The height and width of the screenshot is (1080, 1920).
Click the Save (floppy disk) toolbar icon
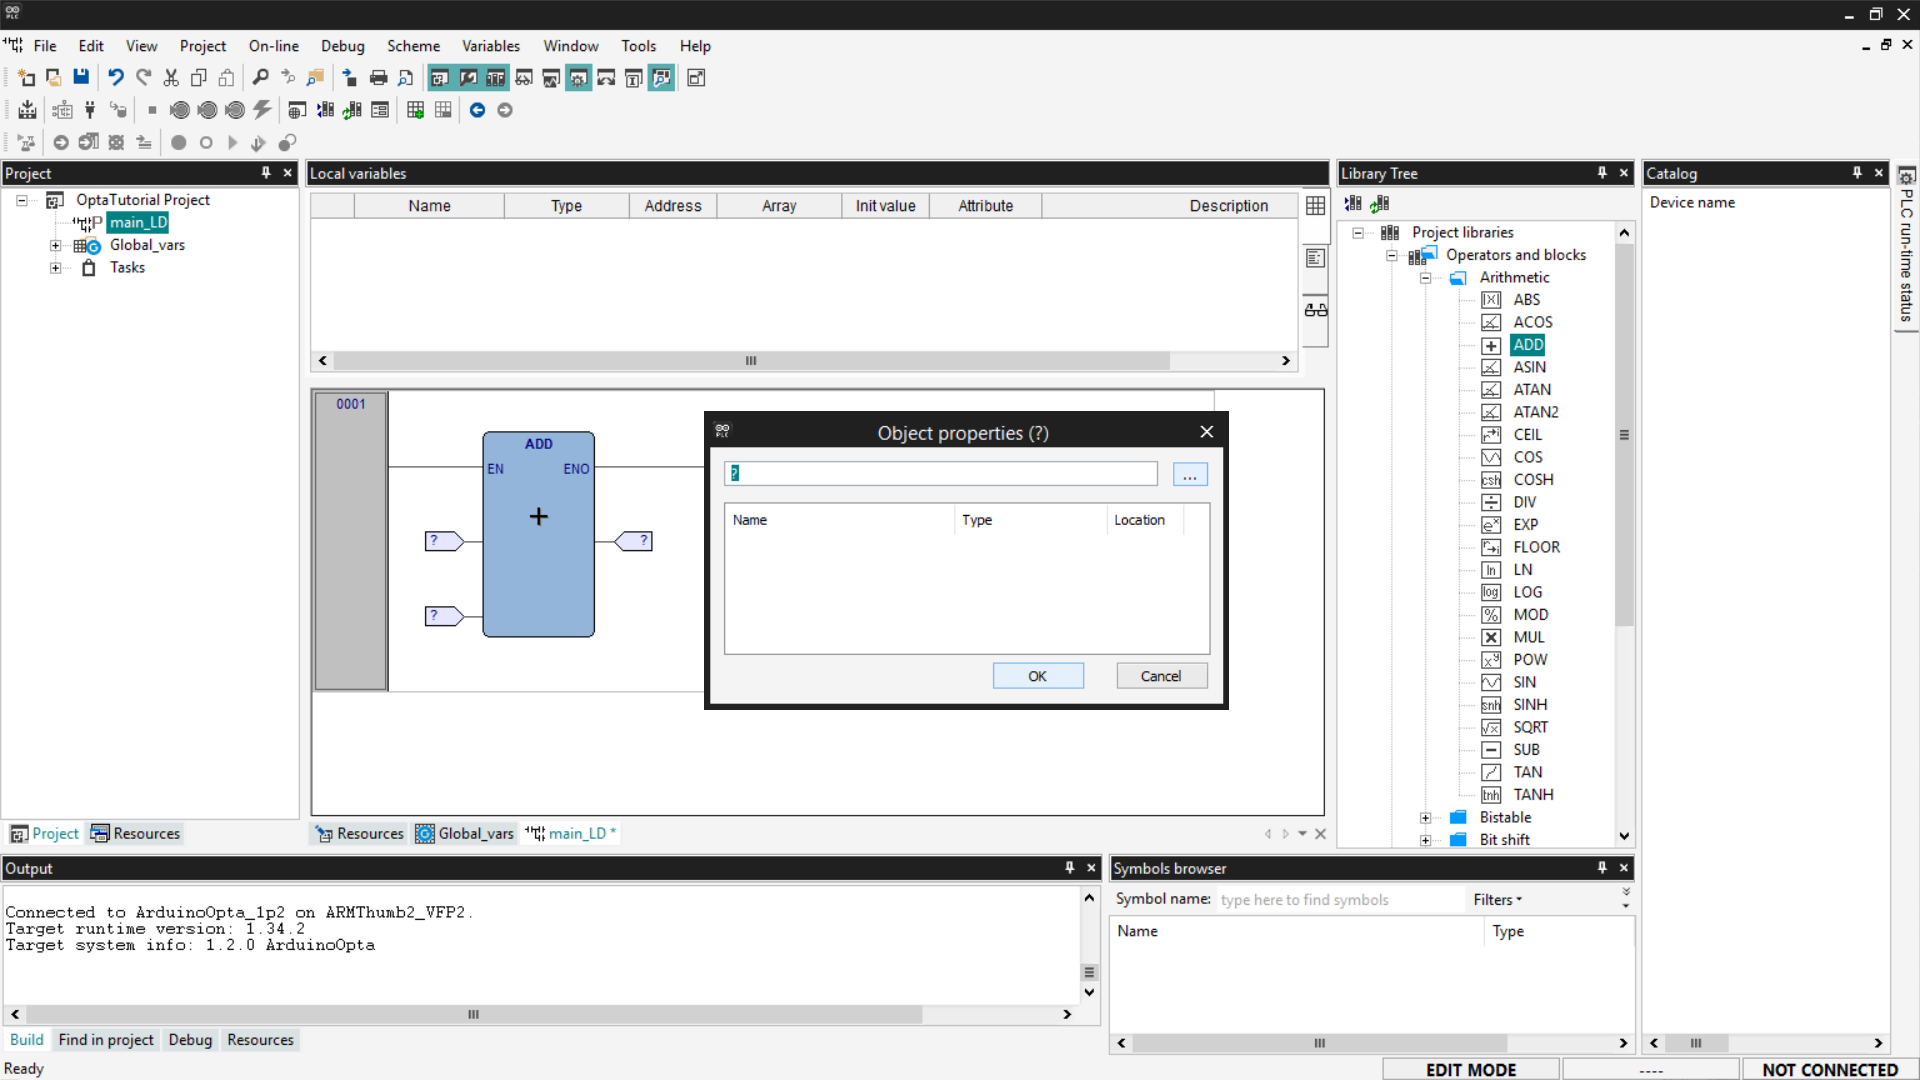81,78
